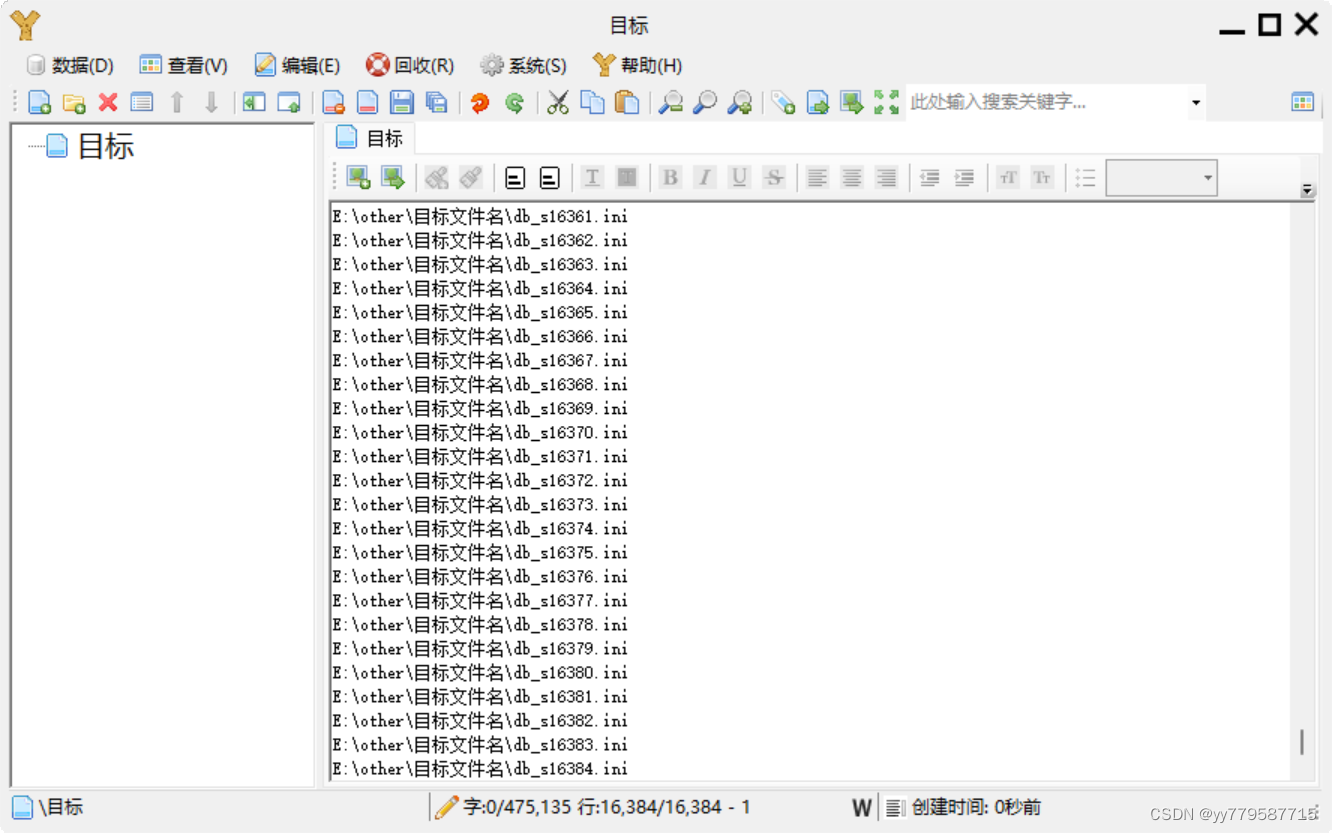Paste with the clipboard icon
Screen dimensions: 1332x833
tap(627, 102)
